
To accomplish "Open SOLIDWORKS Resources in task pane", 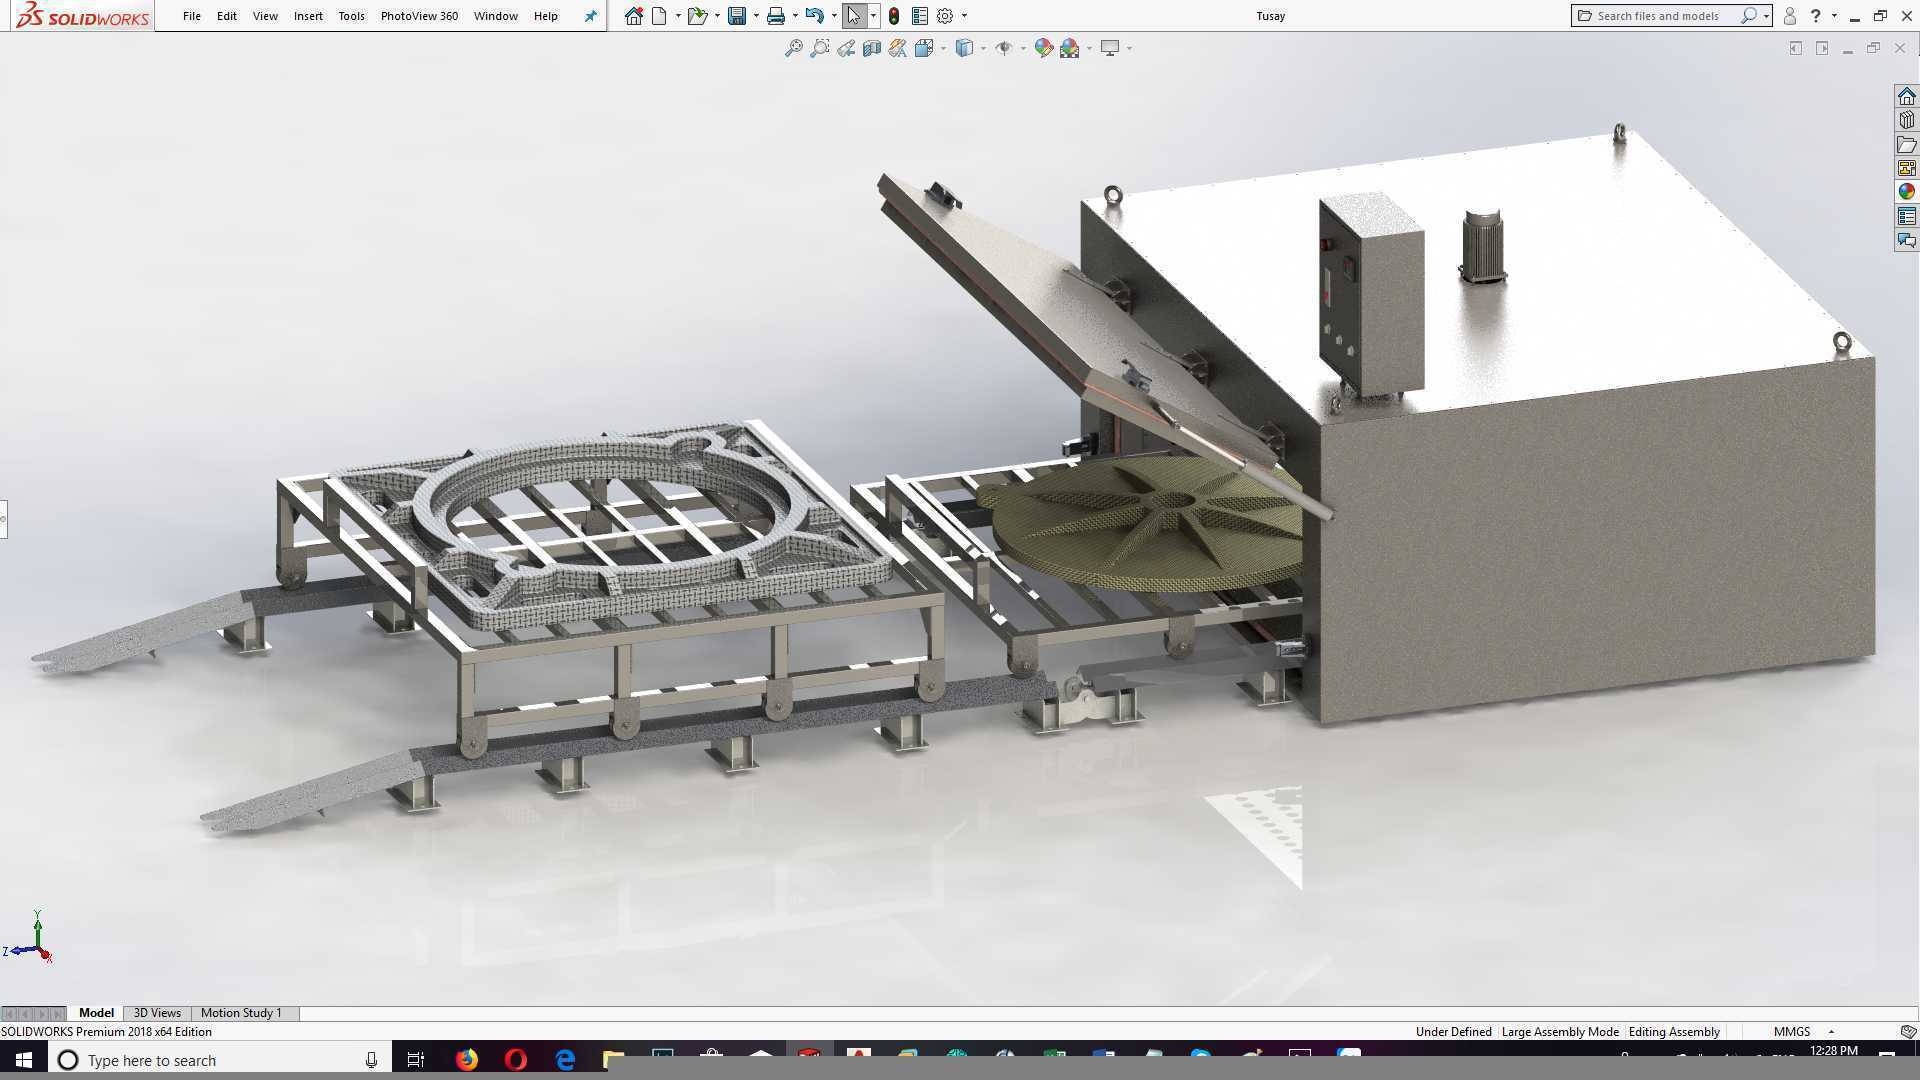I will (1906, 96).
